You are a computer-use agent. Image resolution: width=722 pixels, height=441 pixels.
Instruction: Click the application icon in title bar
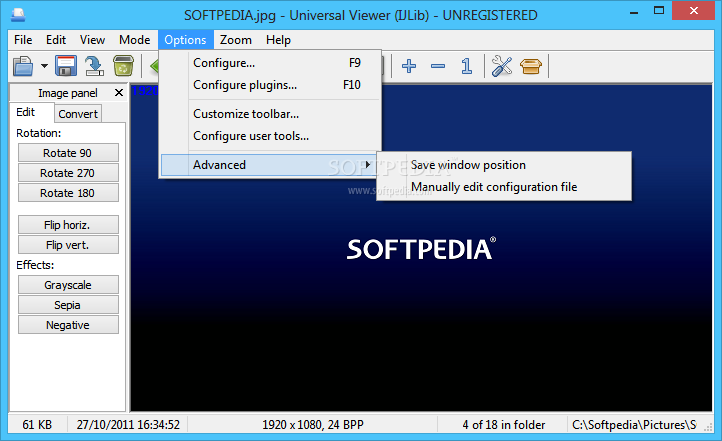18,15
